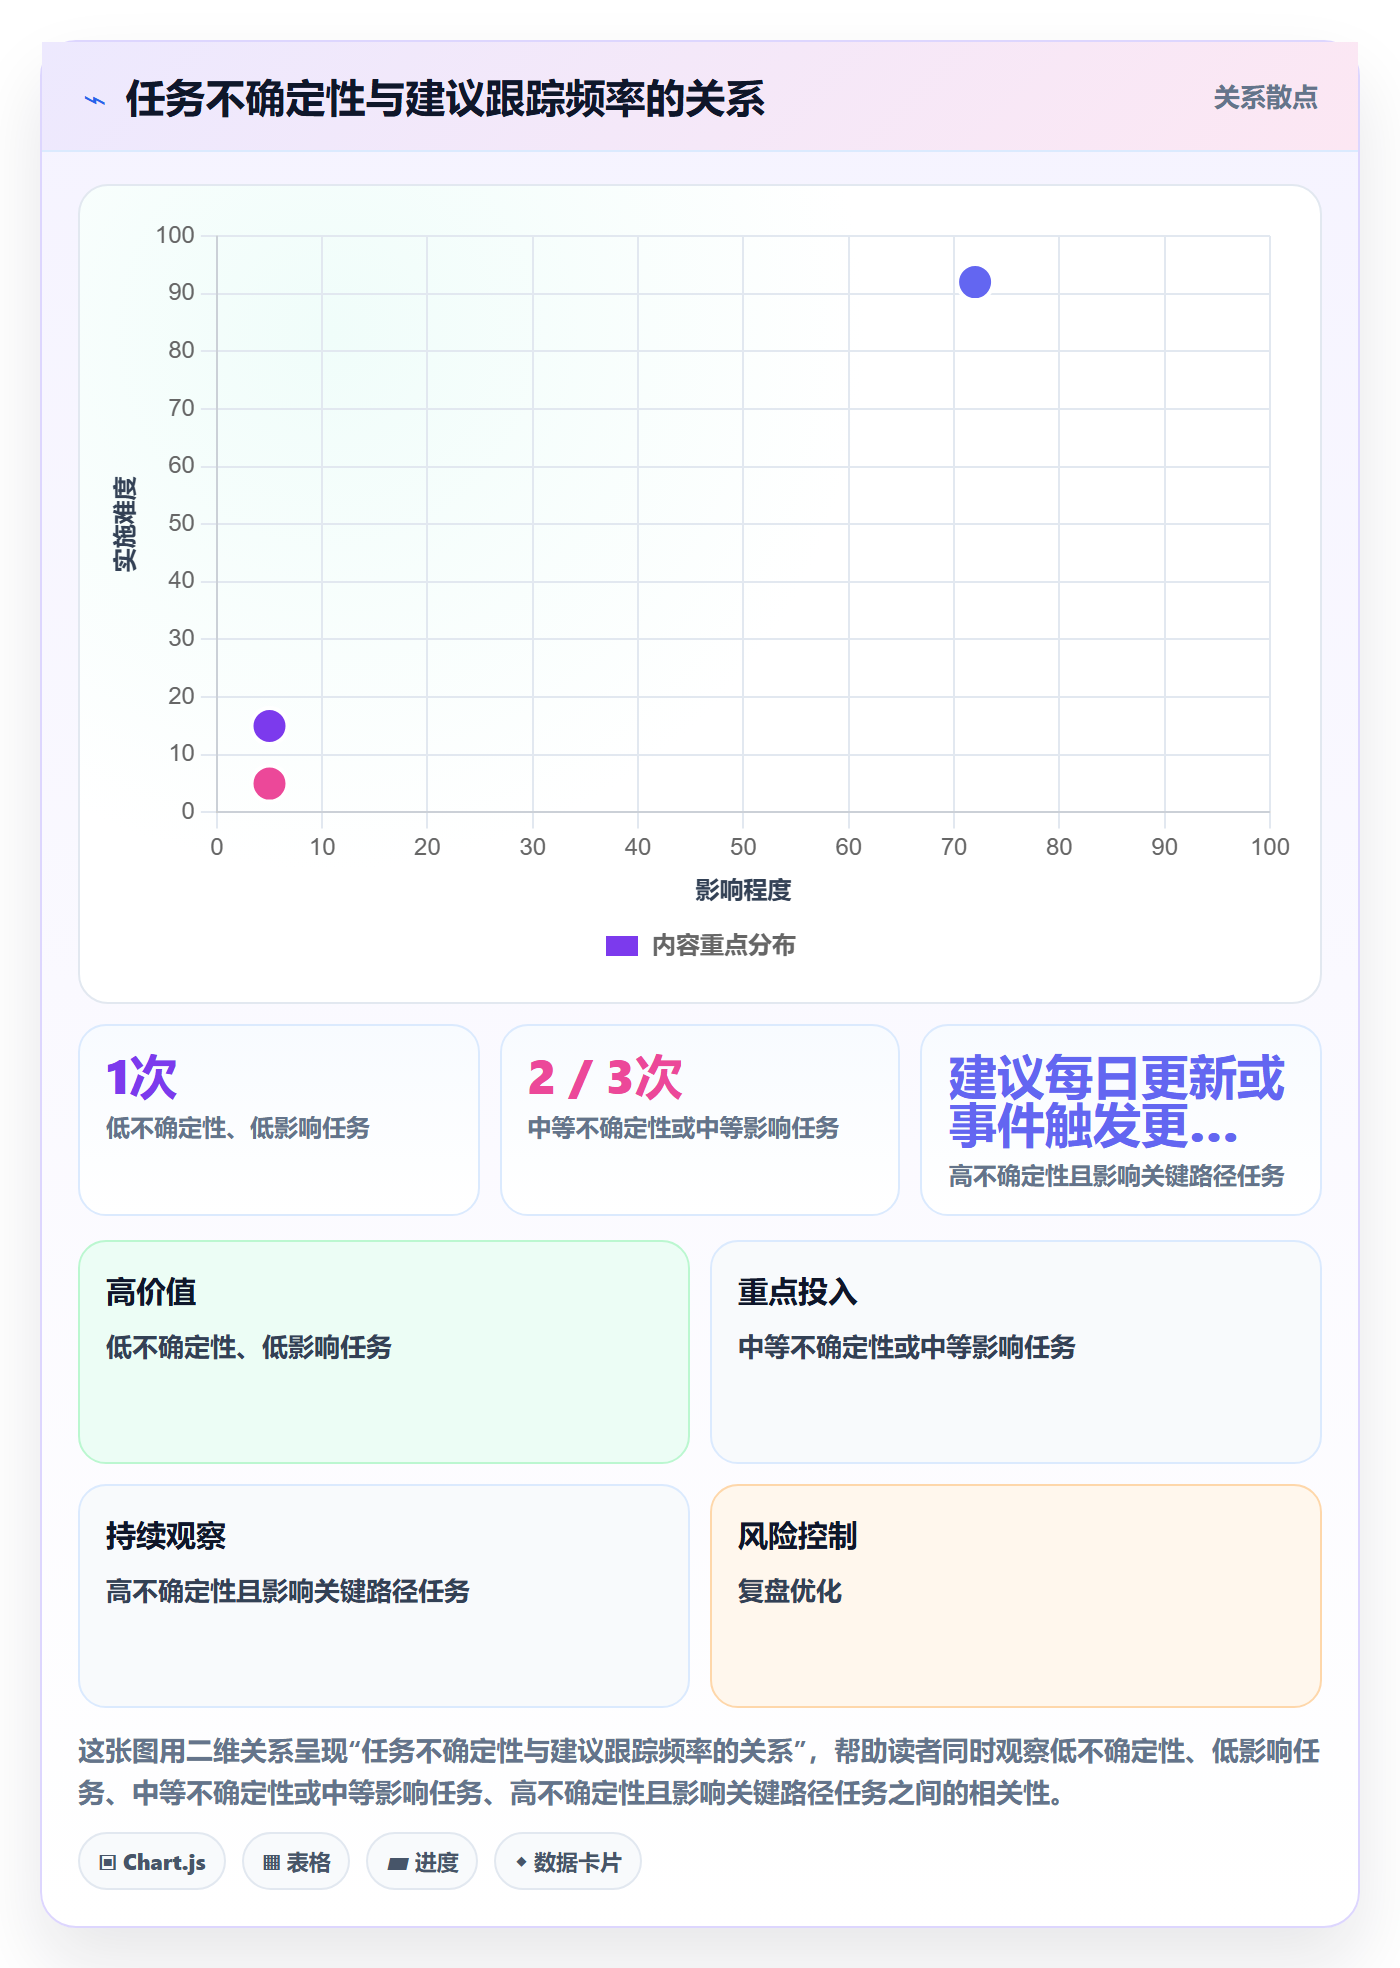This screenshot has width=1400, height=1968.
Task: Click the 实施难度 y-axis title
Action: [x=125, y=524]
